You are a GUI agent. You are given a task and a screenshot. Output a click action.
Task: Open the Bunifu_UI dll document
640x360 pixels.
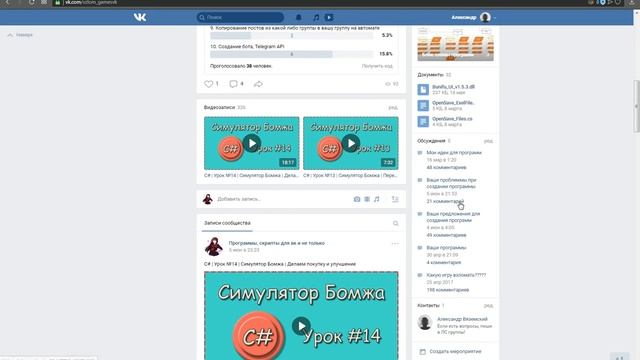pos(453,87)
